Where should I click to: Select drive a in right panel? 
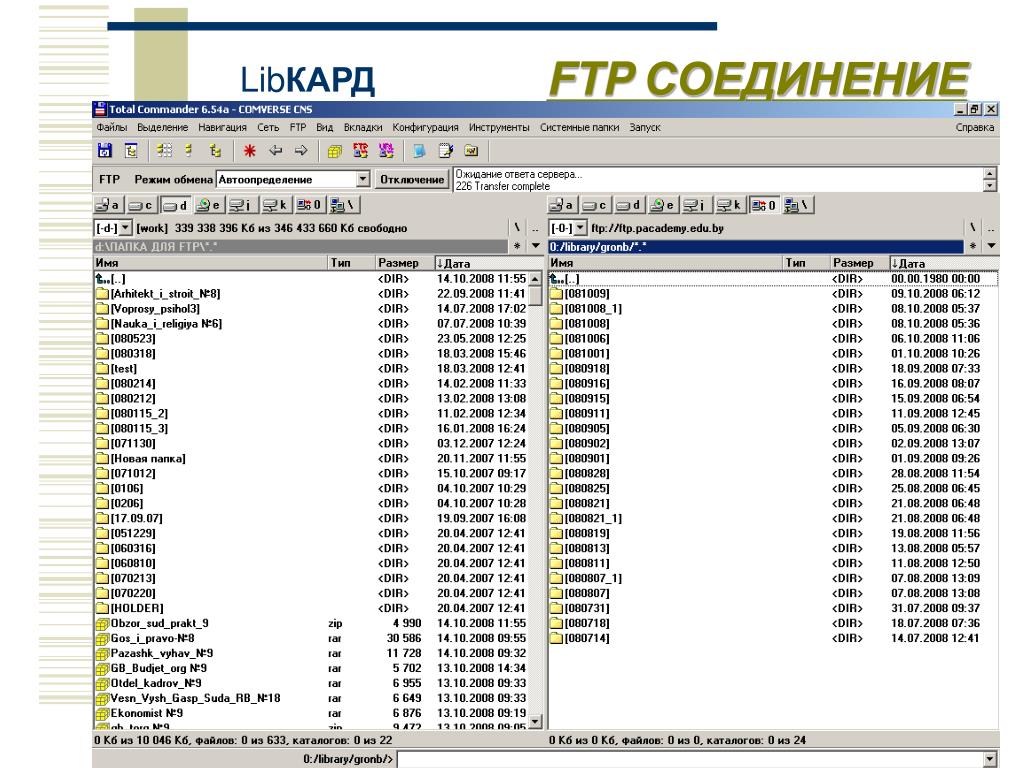(562, 205)
